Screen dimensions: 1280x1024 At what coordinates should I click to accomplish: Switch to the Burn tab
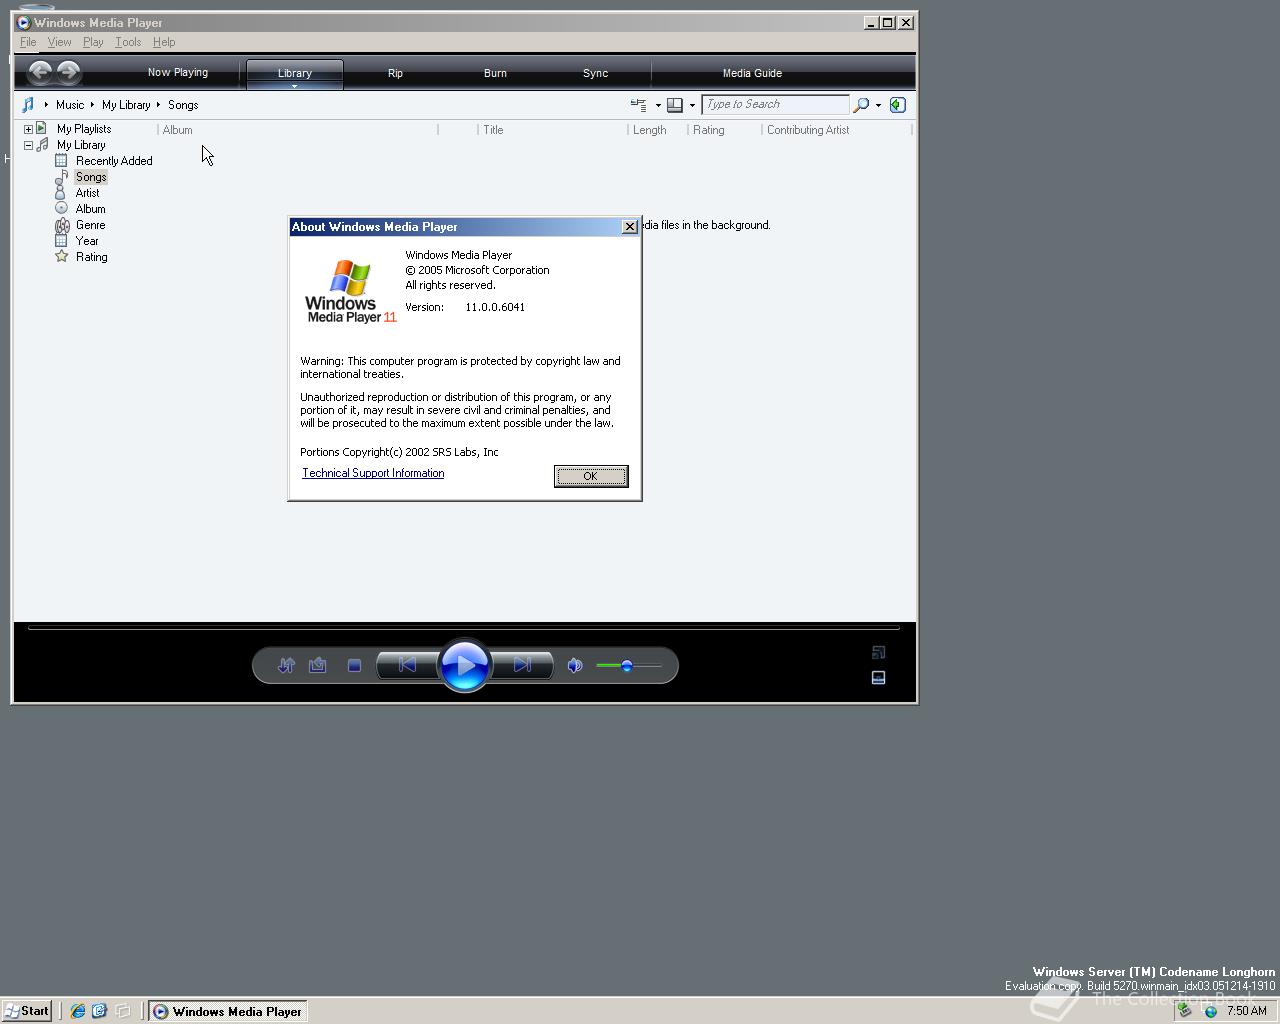(x=495, y=73)
